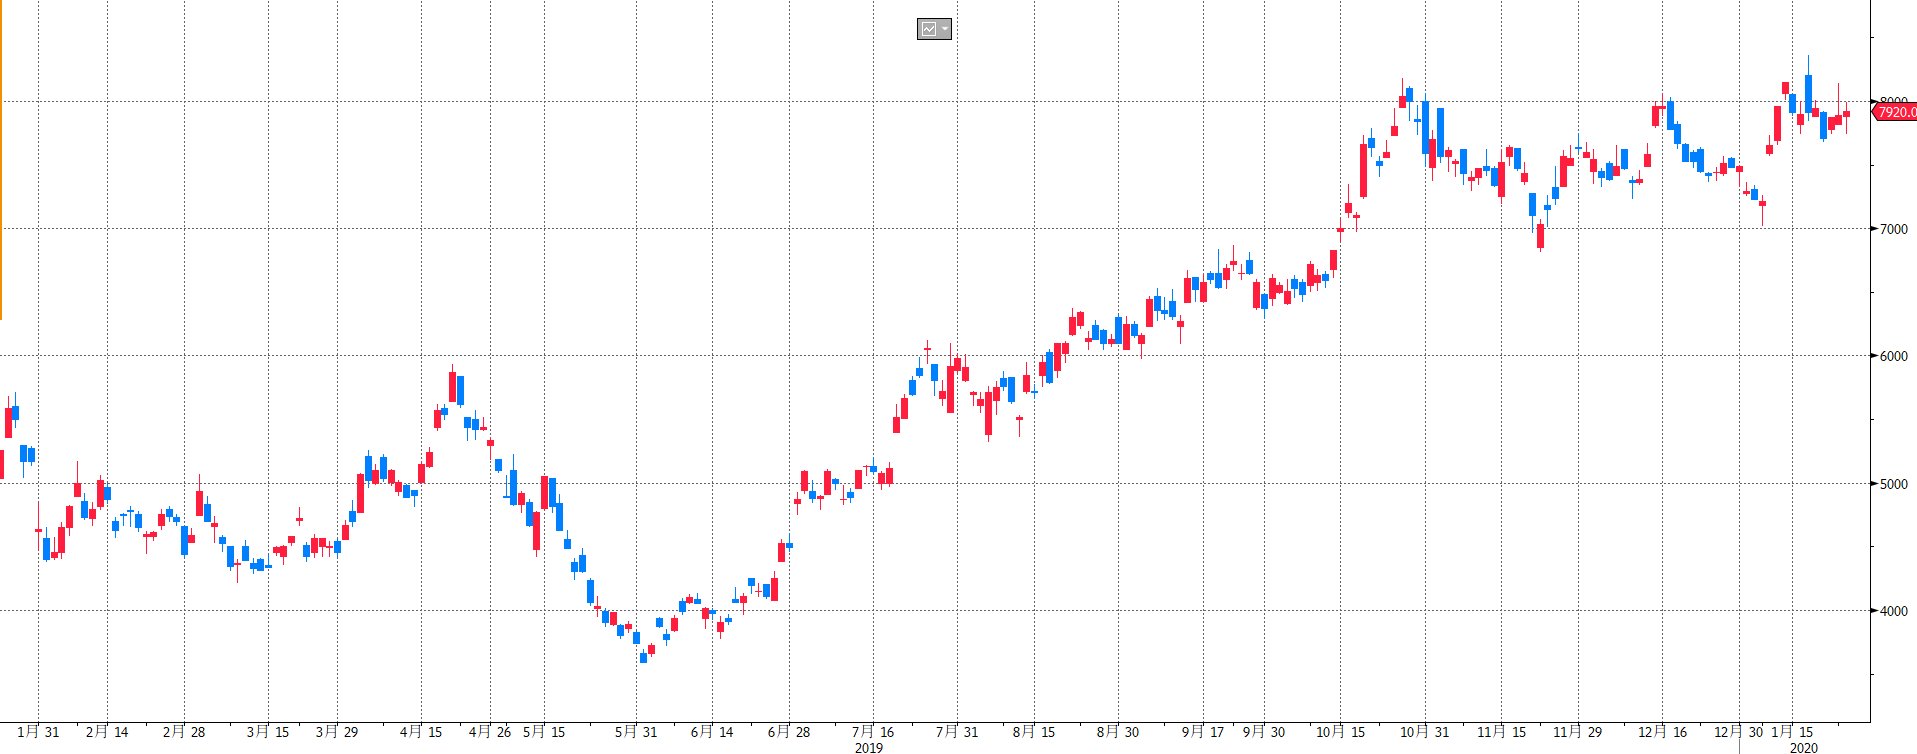This screenshot has height=754, width=1917.
Task: Open the chart type dropdown arrow
Action: (x=945, y=29)
